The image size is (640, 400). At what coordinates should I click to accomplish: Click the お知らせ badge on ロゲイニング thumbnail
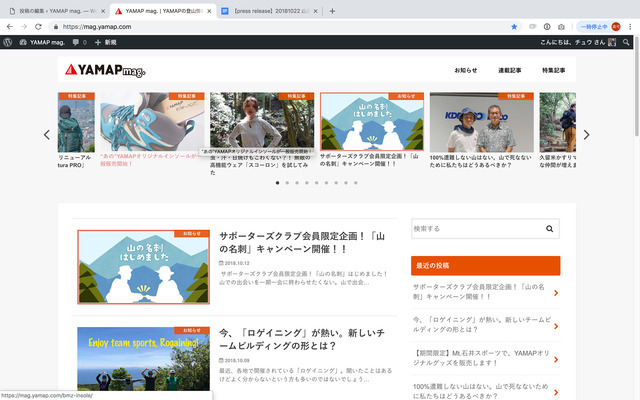(x=192, y=330)
